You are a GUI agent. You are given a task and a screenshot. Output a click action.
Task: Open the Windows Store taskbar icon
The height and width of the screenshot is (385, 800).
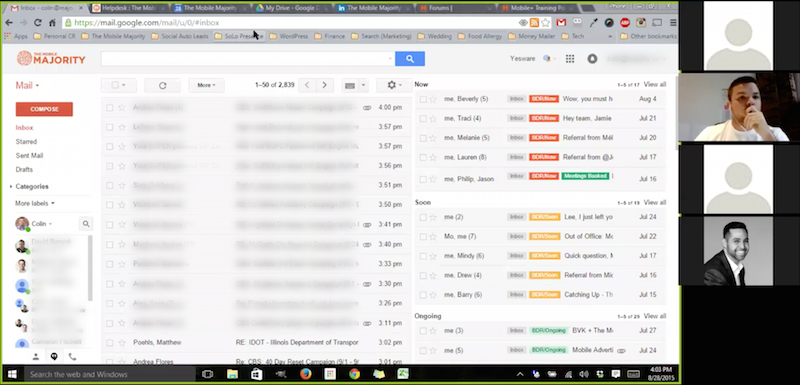(x=257, y=374)
